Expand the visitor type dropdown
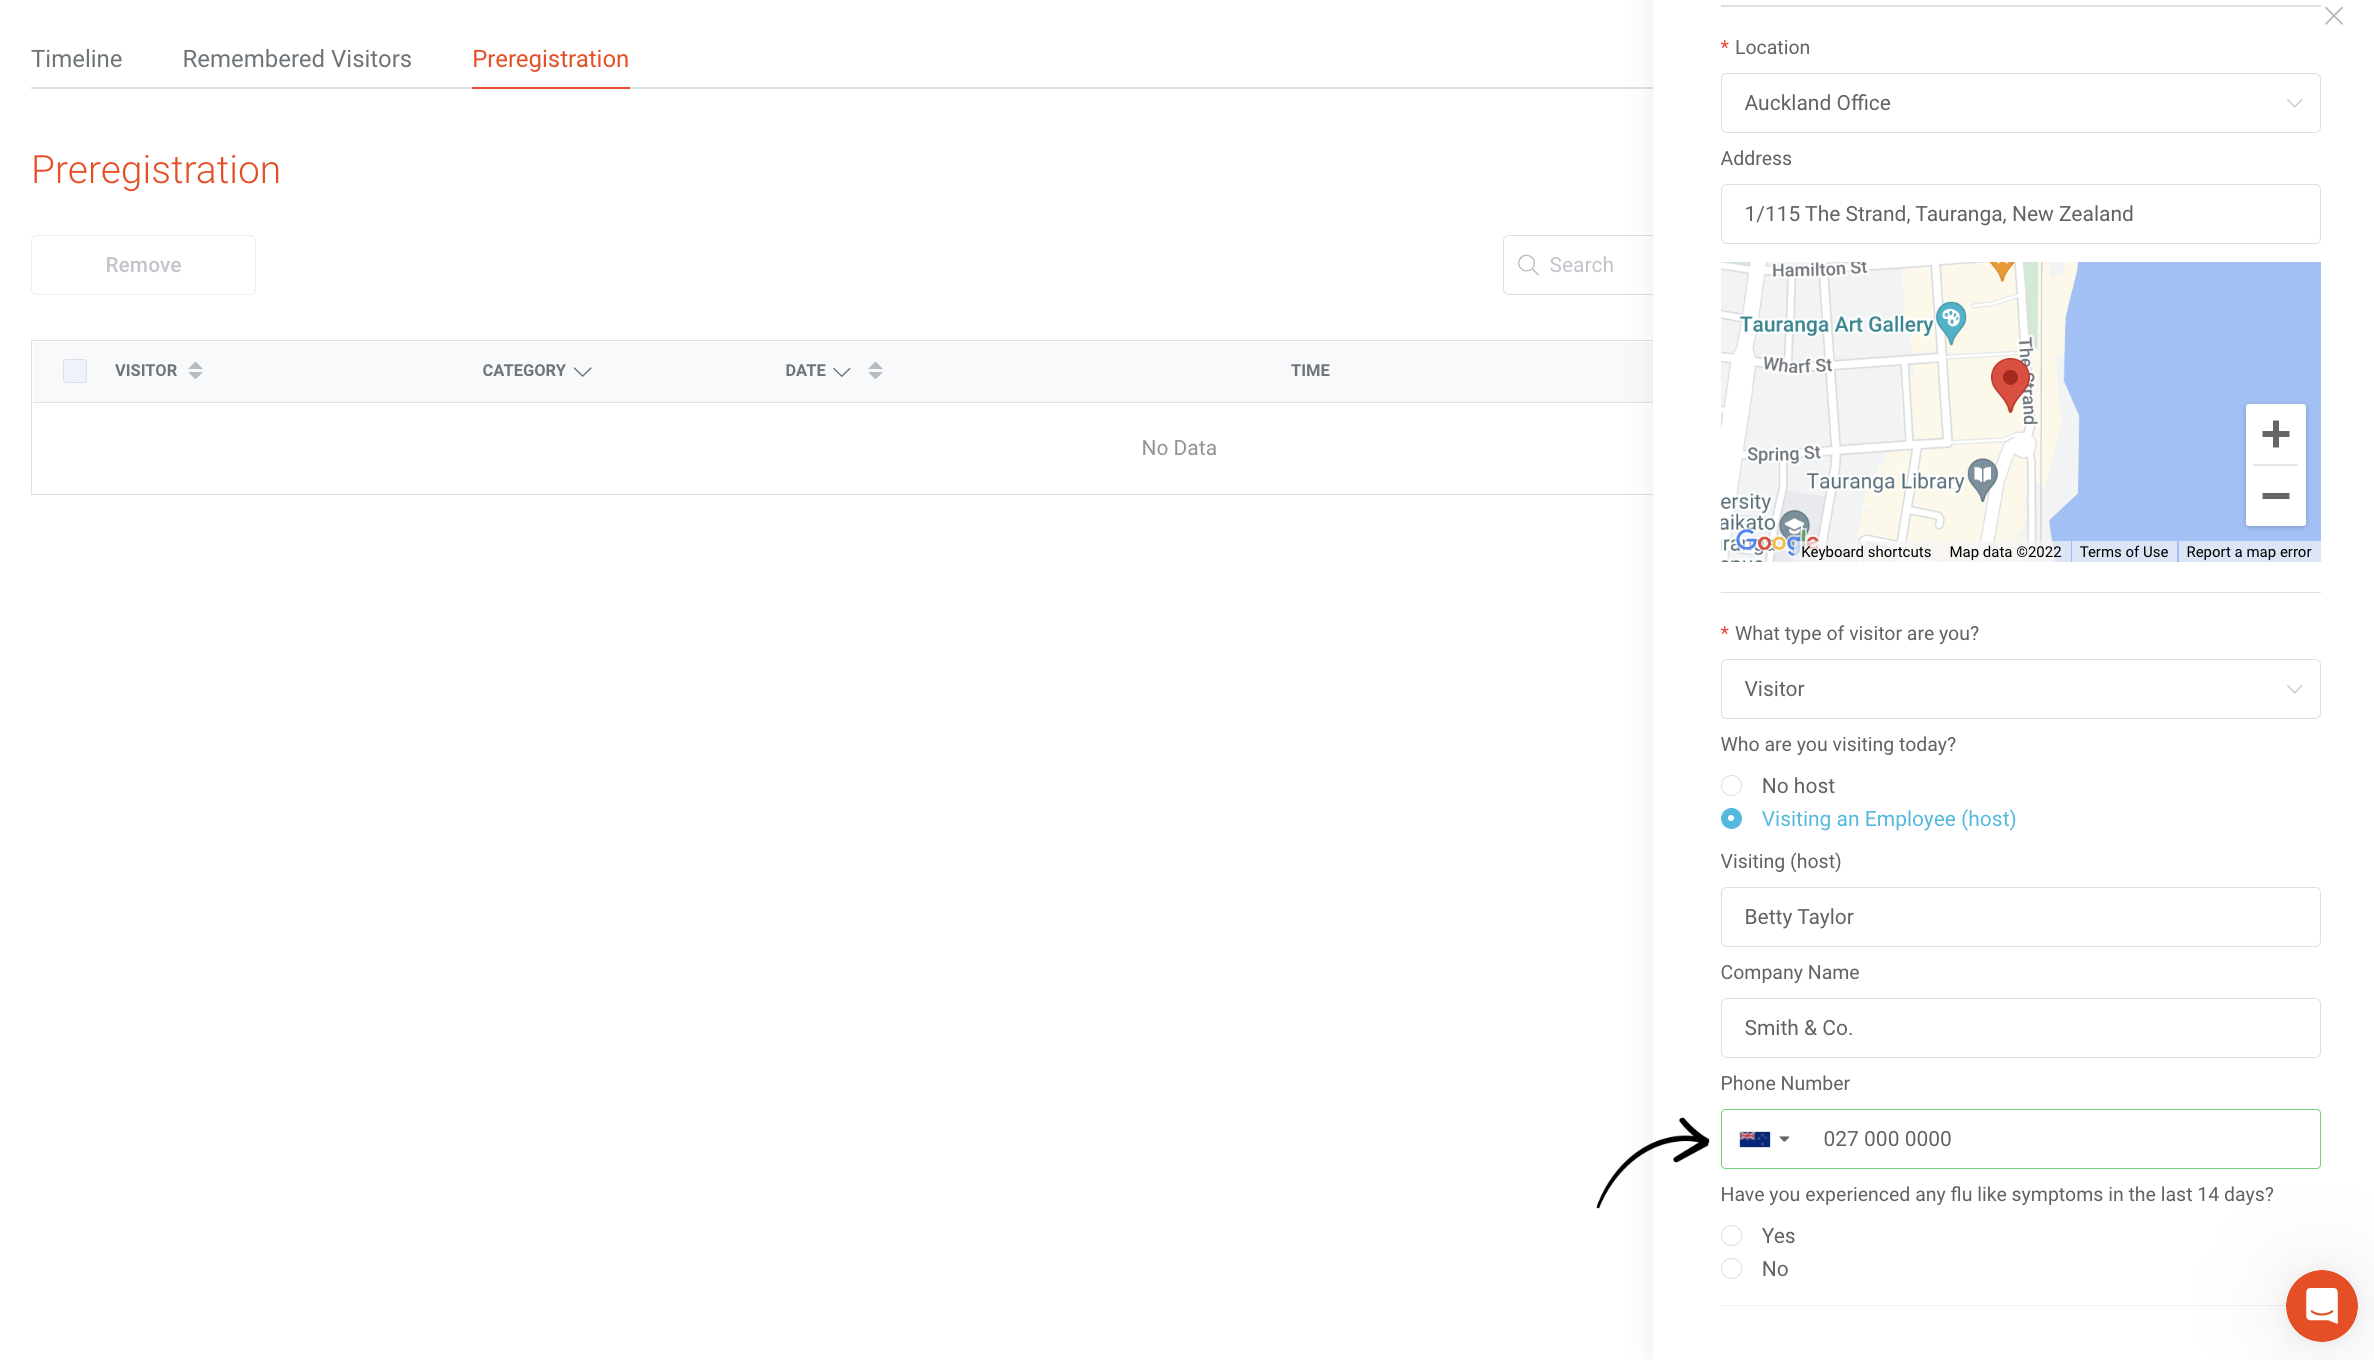2374x1360 pixels. click(x=2020, y=689)
